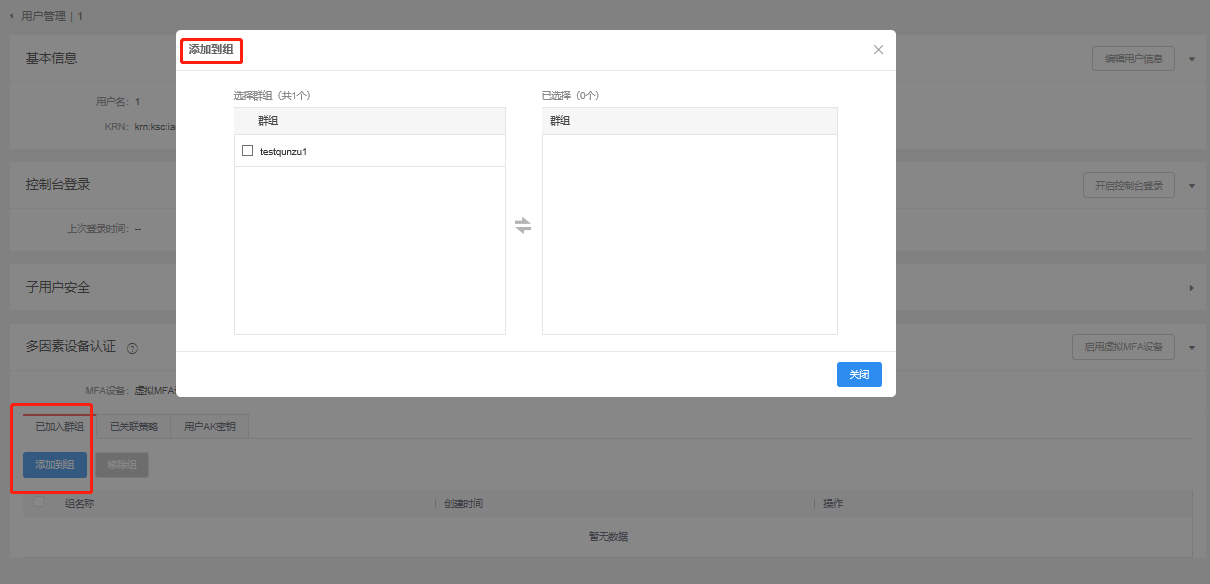Collapse the 控制台登录 section arrow
This screenshot has width=1210, height=584.
tap(1191, 186)
